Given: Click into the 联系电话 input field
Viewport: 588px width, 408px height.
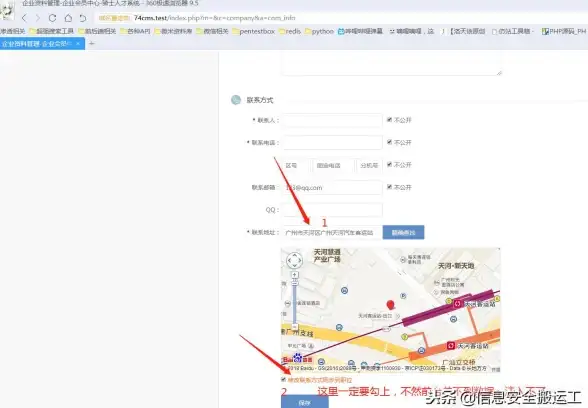Looking at the screenshot, I should [332, 143].
